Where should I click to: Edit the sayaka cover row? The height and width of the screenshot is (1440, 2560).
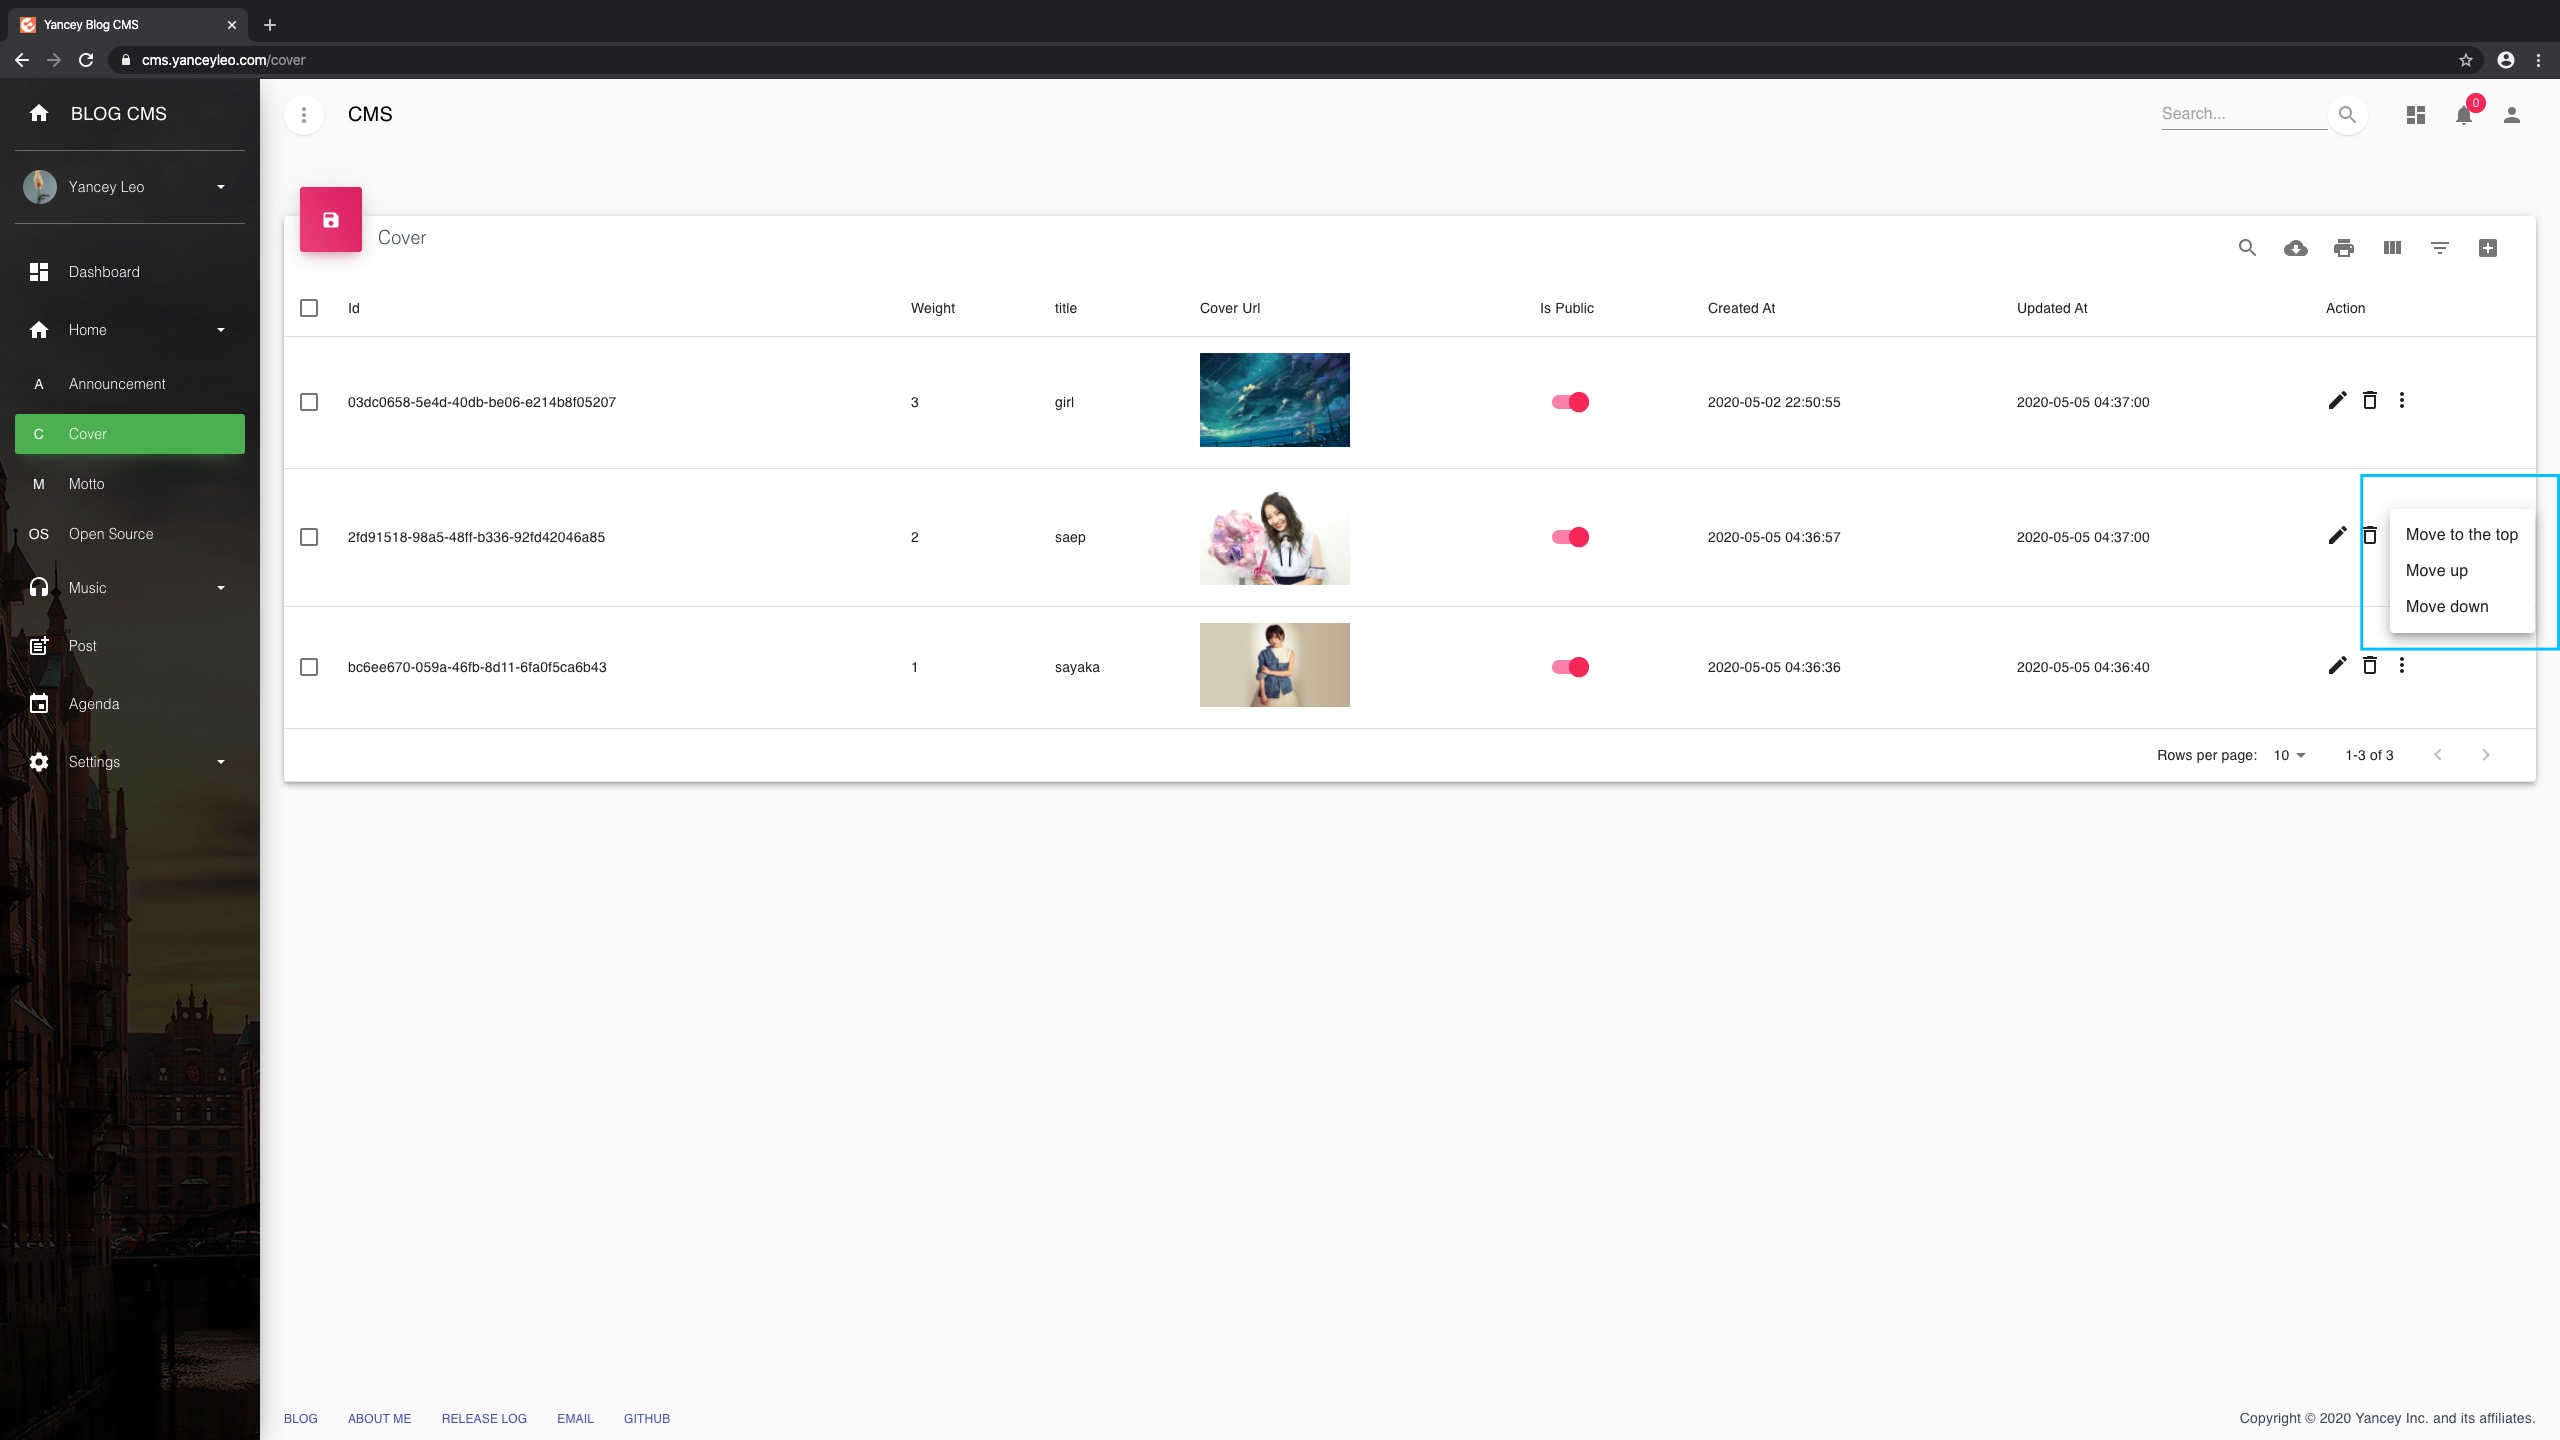pos(2337,666)
